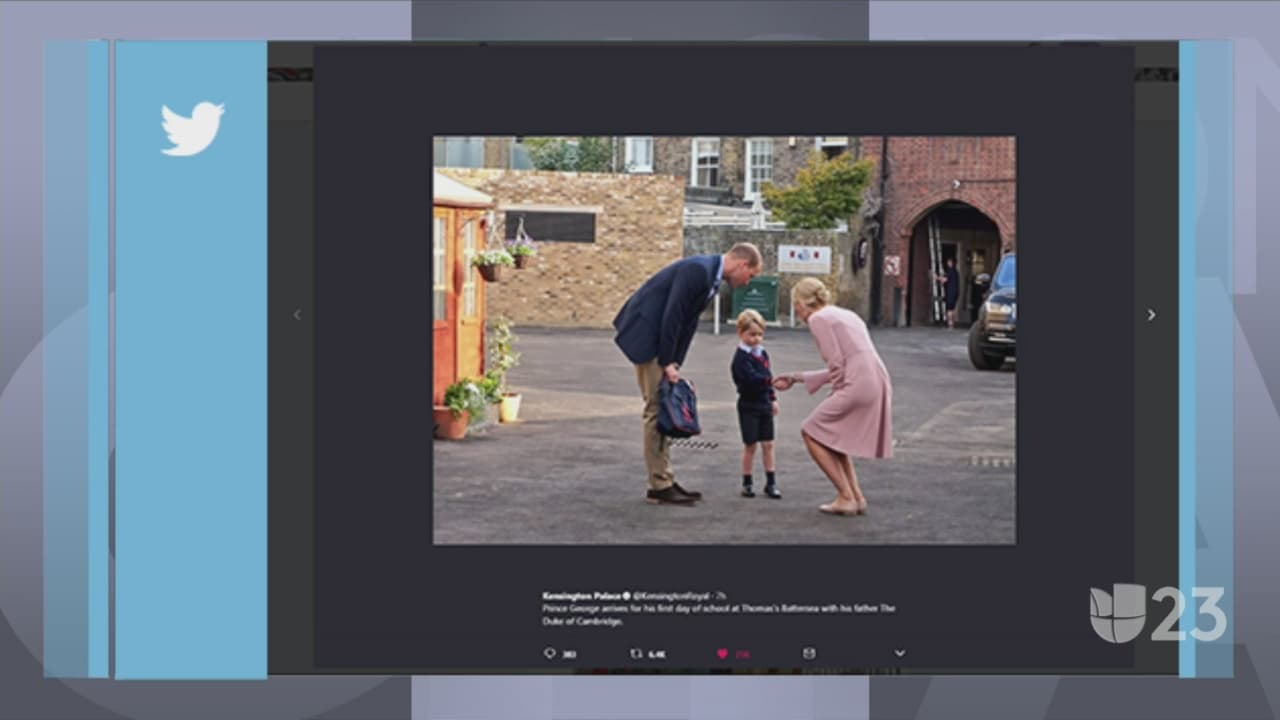This screenshot has width=1280, height=720.
Task: Retweet using the retweet arrows icon
Action: (x=636, y=653)
